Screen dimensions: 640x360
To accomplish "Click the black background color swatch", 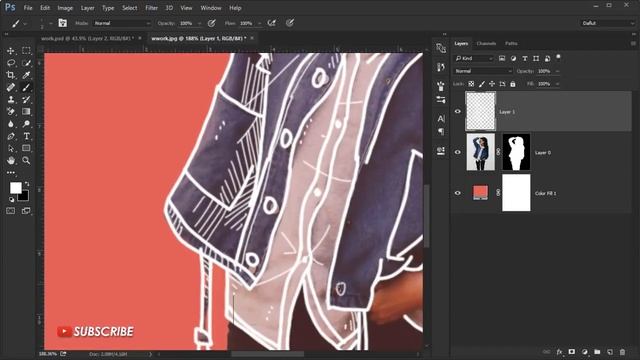I will tap(24, 197).
